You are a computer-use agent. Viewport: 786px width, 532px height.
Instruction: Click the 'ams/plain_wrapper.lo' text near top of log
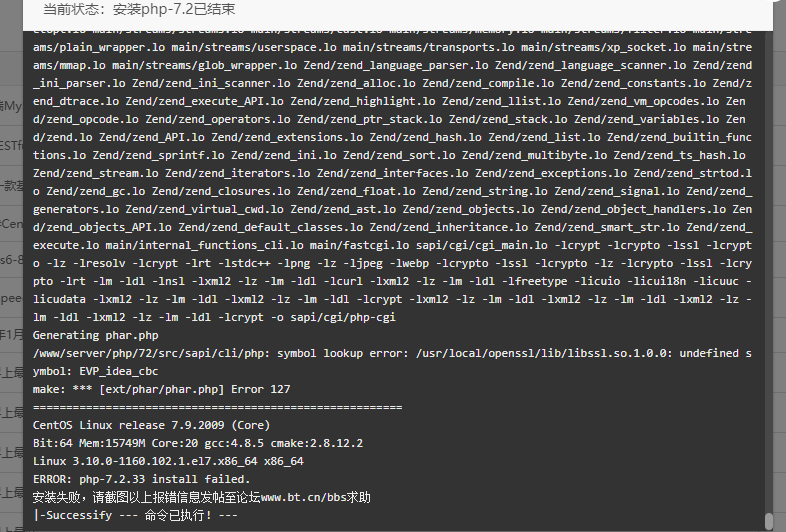pos(99,47)
